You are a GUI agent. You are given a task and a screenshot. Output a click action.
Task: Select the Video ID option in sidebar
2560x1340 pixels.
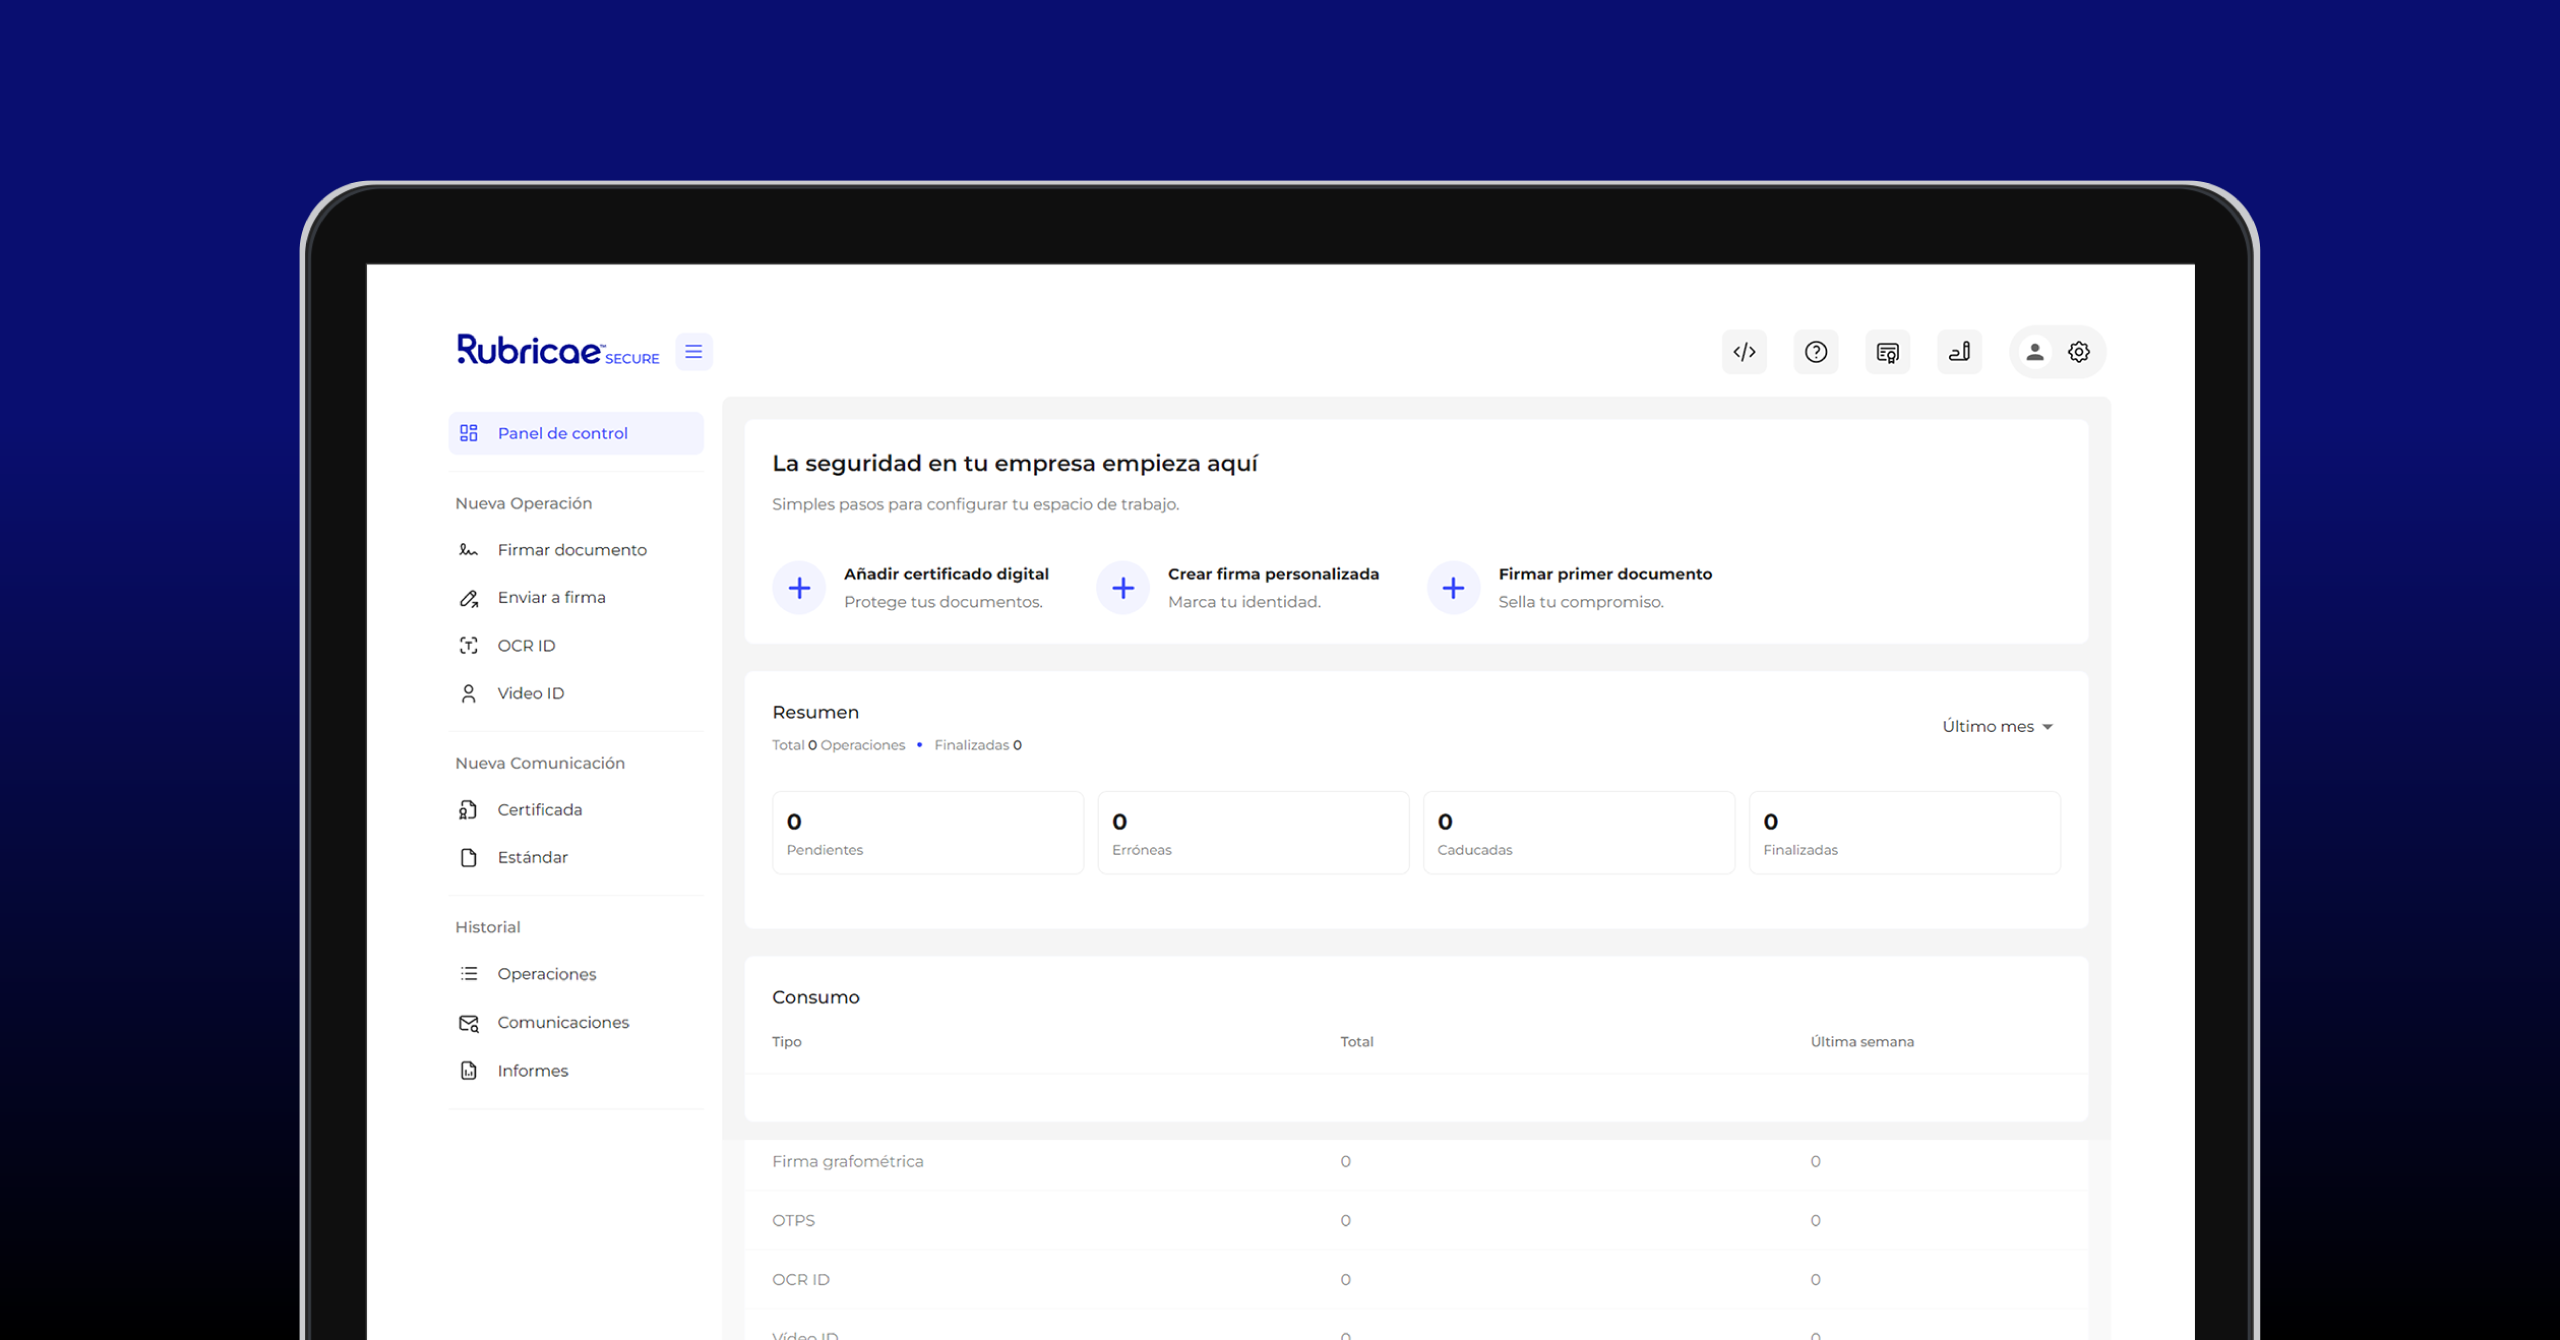528,691
